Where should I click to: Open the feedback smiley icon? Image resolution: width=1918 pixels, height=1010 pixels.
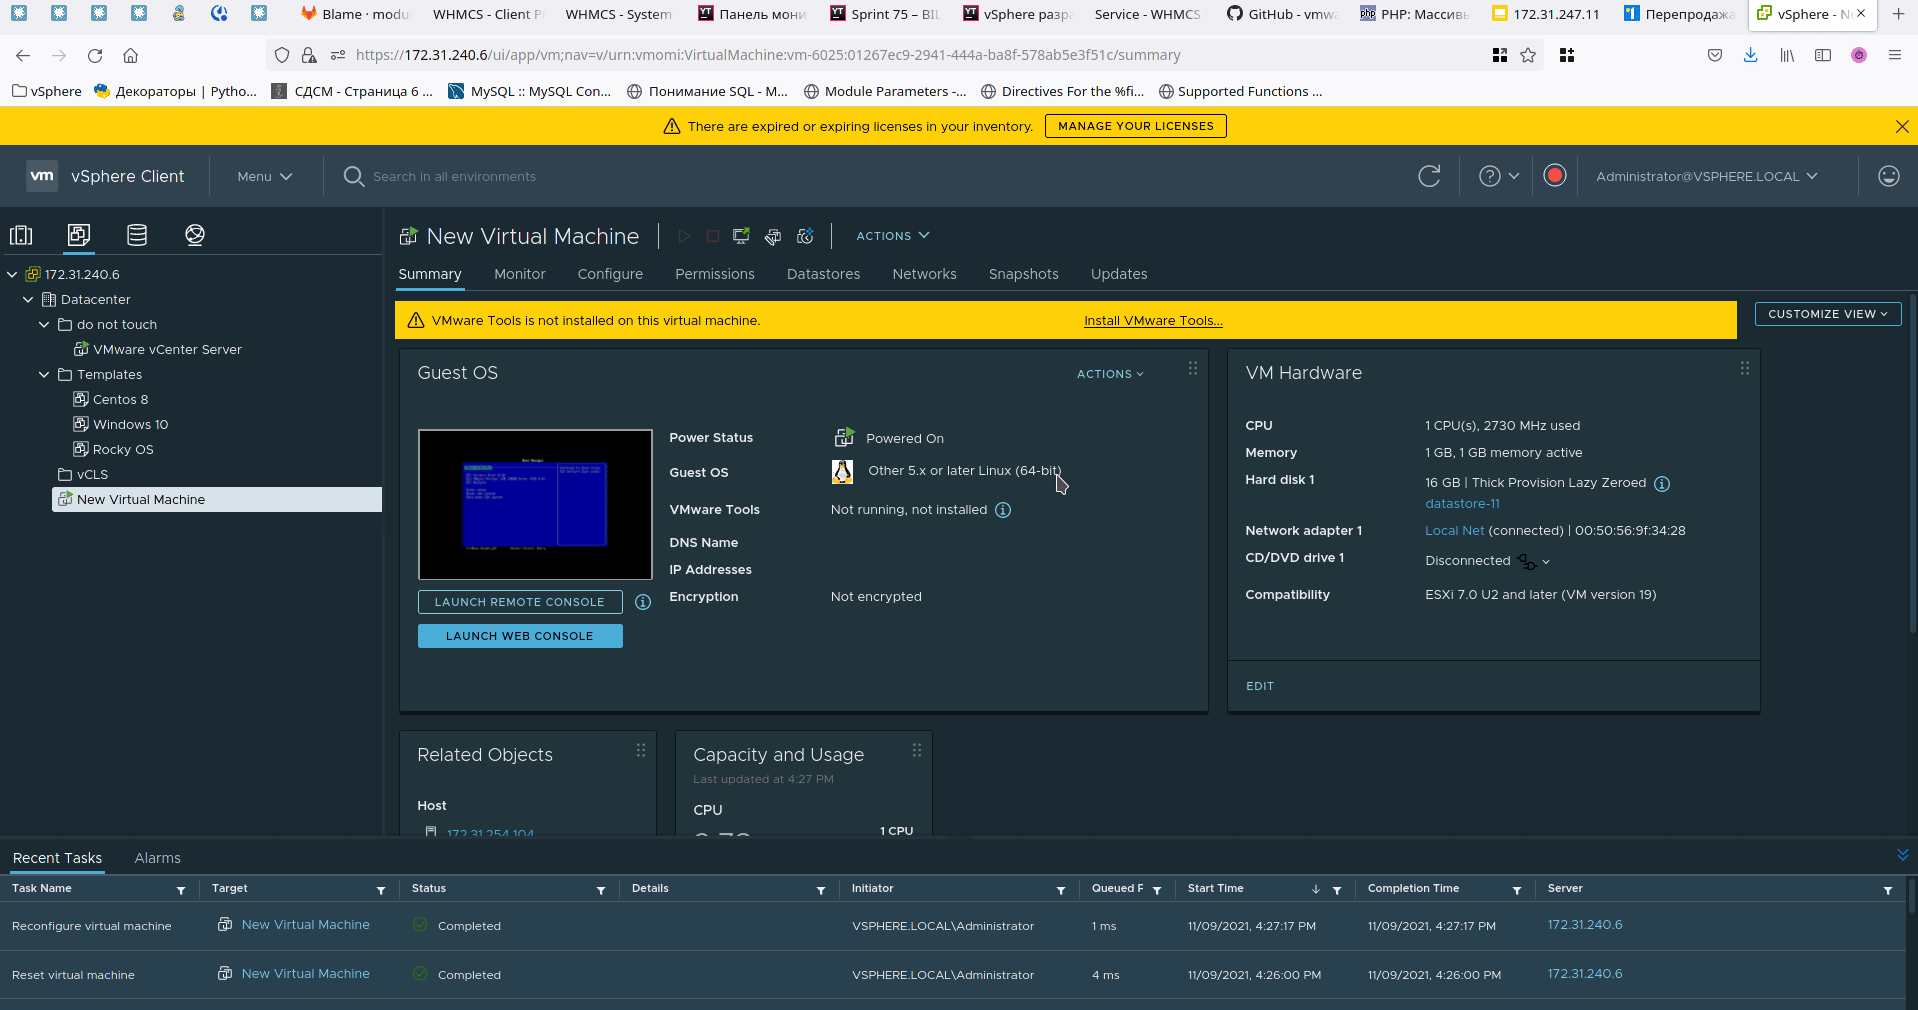(x=1888, y=176)
